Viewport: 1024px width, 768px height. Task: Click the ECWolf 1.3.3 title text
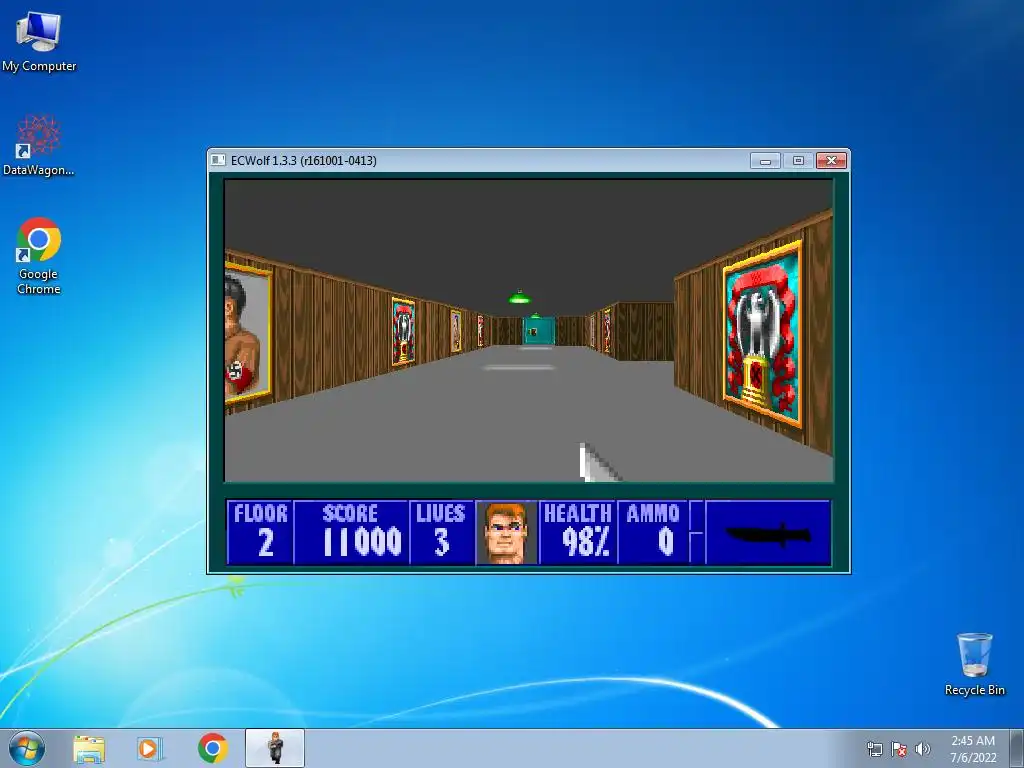click(x=304, y=161)
